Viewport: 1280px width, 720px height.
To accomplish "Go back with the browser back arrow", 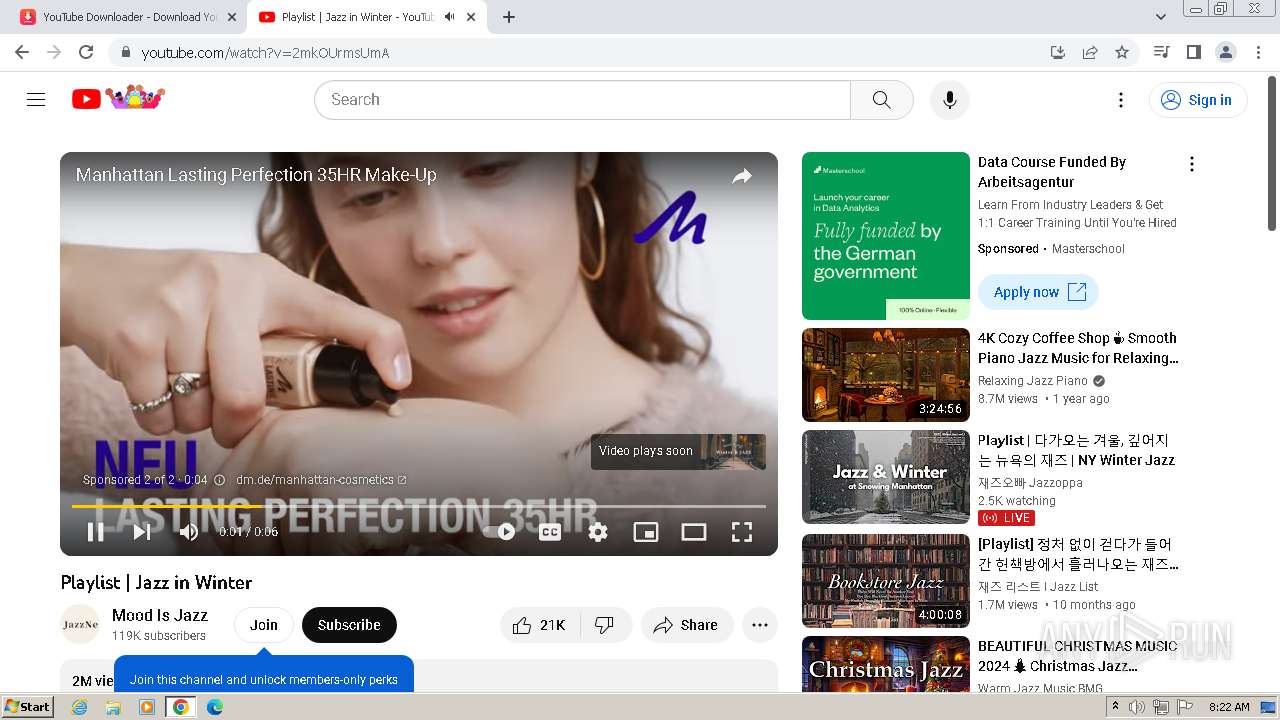I will [x=22, y=52].
